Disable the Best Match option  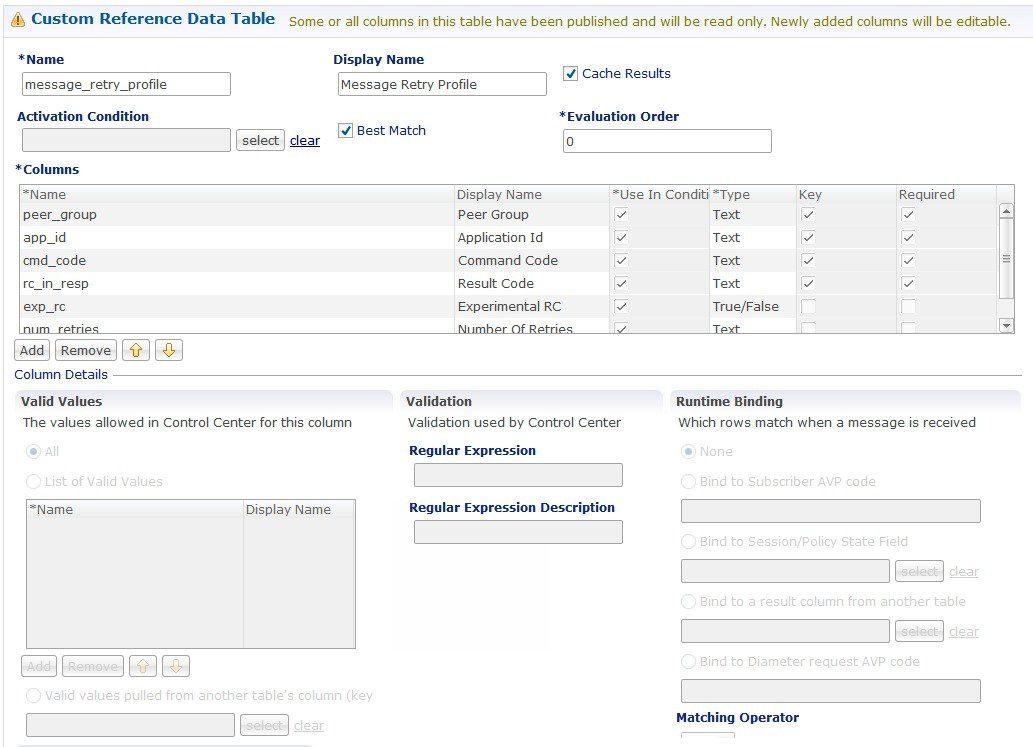[345, 130]
